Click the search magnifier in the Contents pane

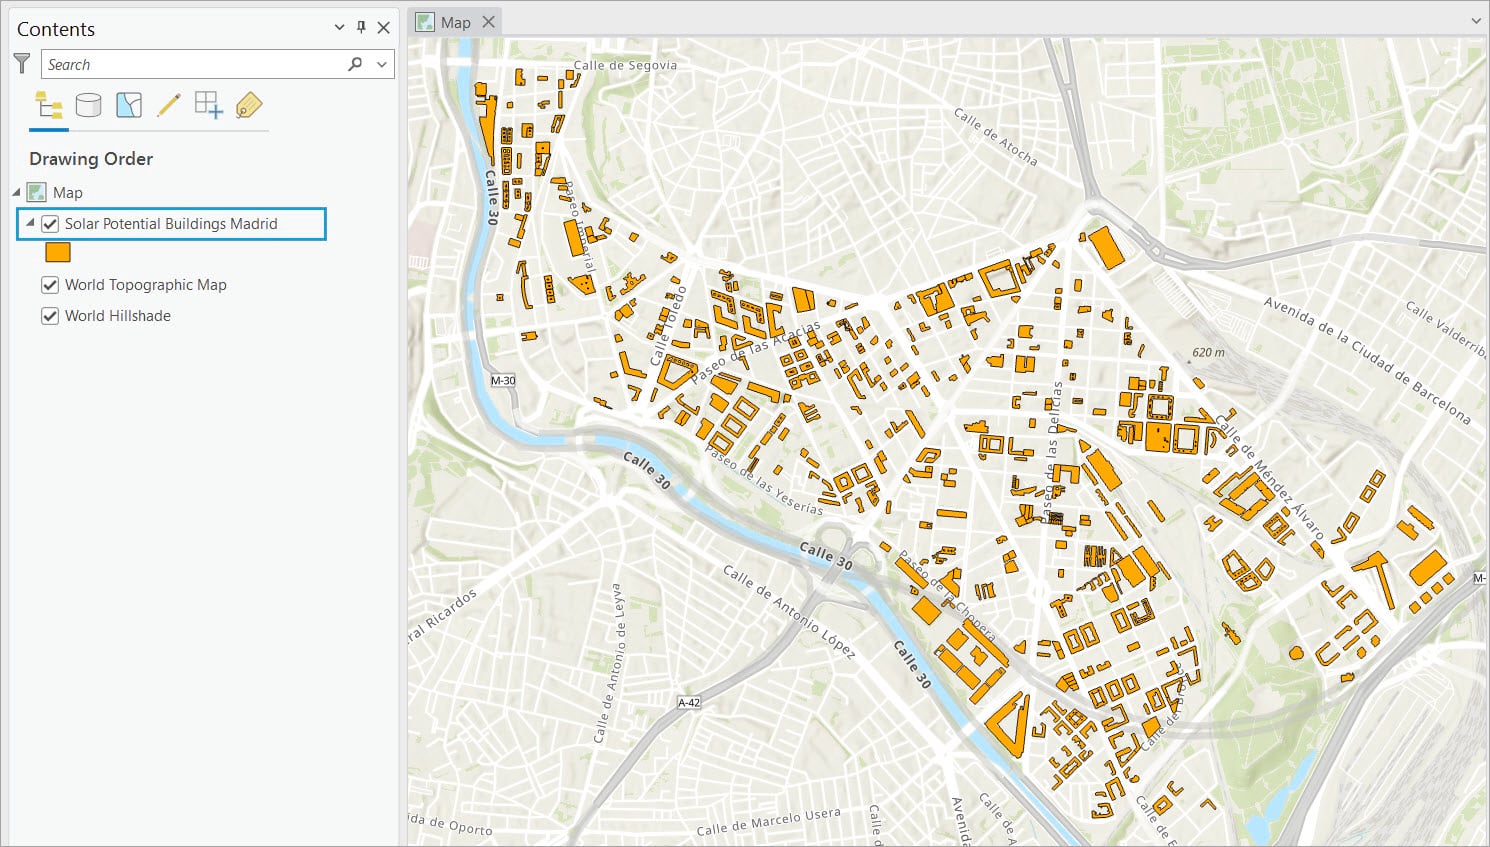click(355, 63)
